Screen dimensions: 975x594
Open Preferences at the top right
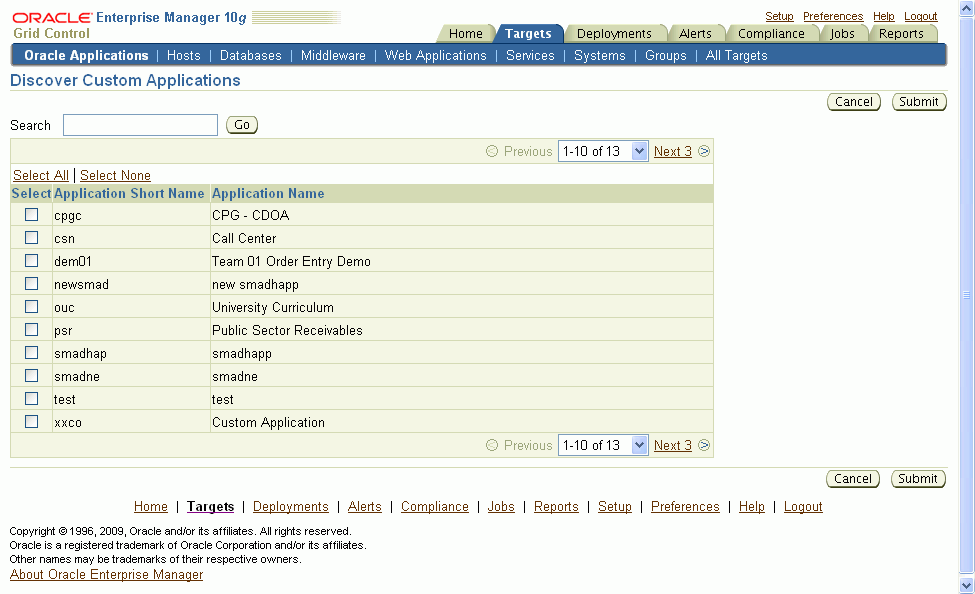[832, 16]
